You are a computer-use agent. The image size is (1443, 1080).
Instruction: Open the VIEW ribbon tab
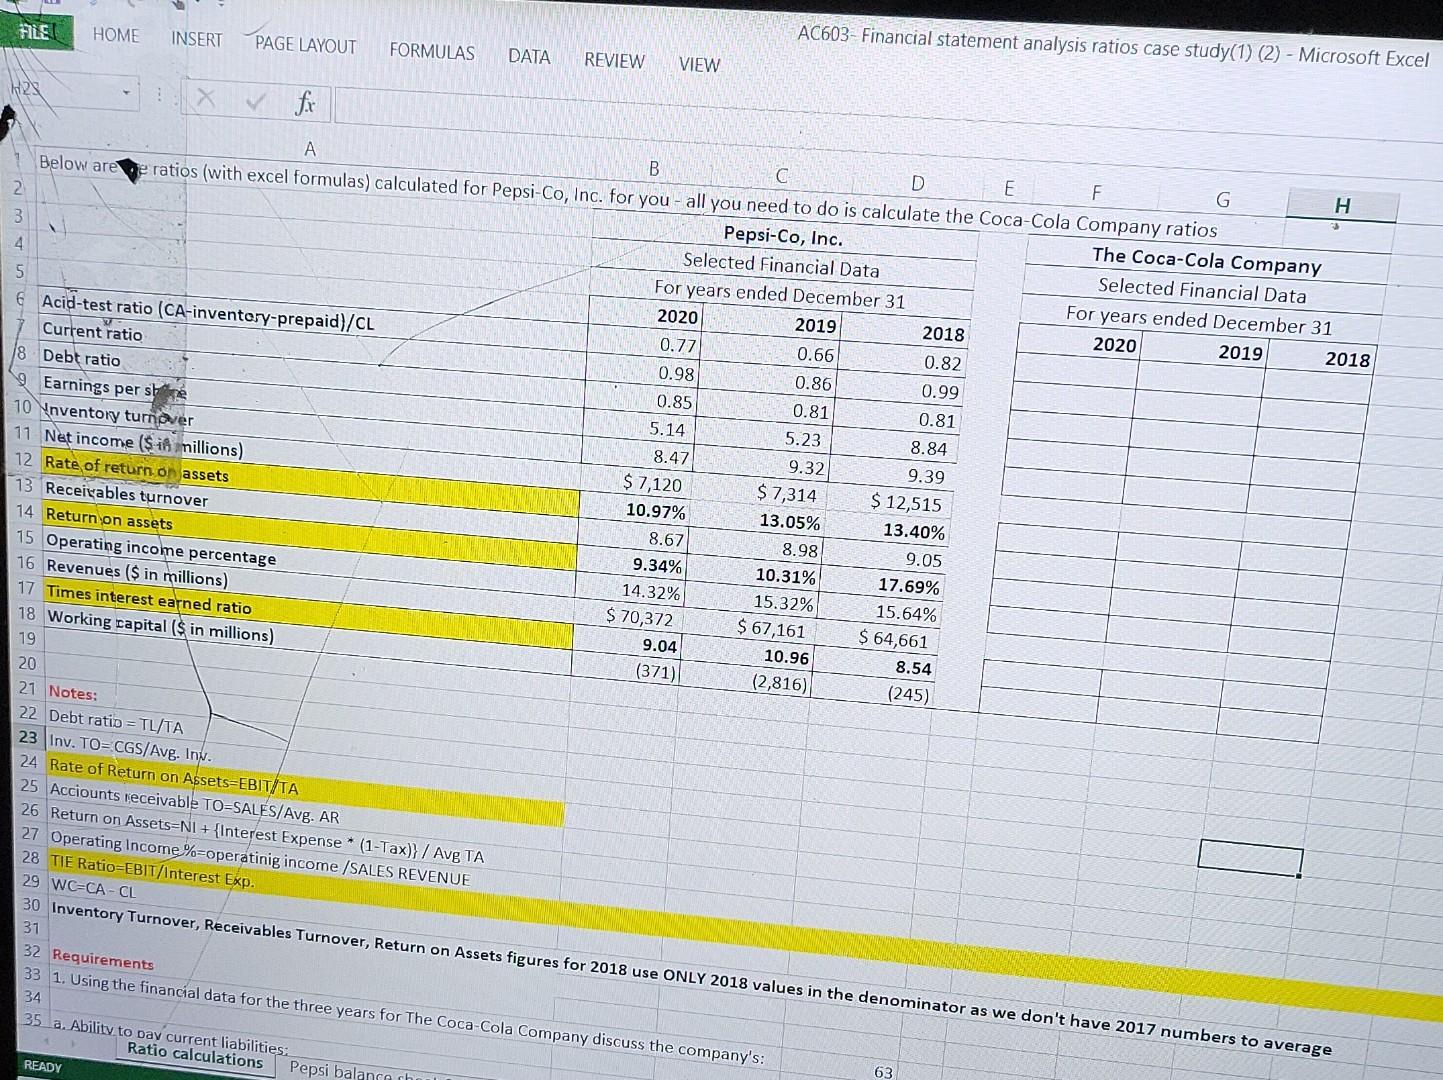click(698, 65)
